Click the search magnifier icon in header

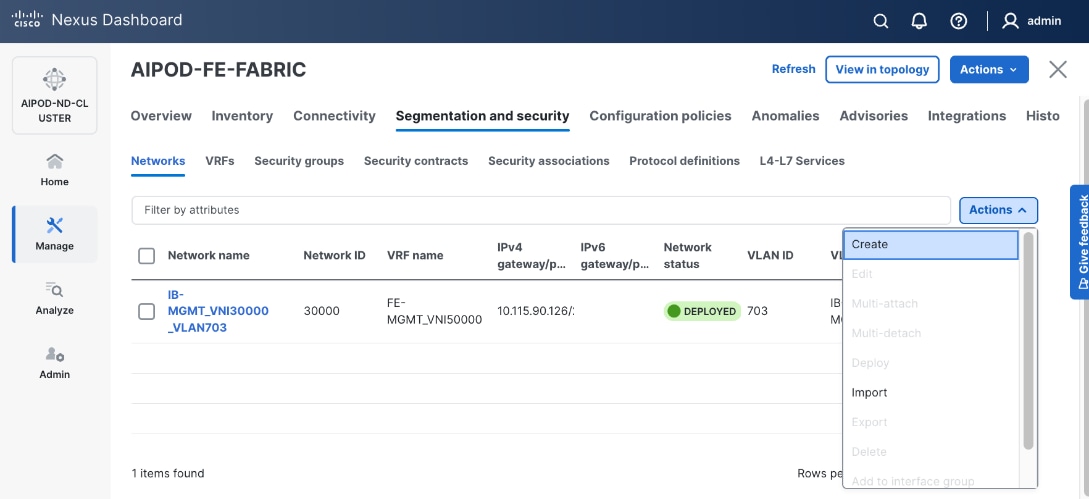881,21
